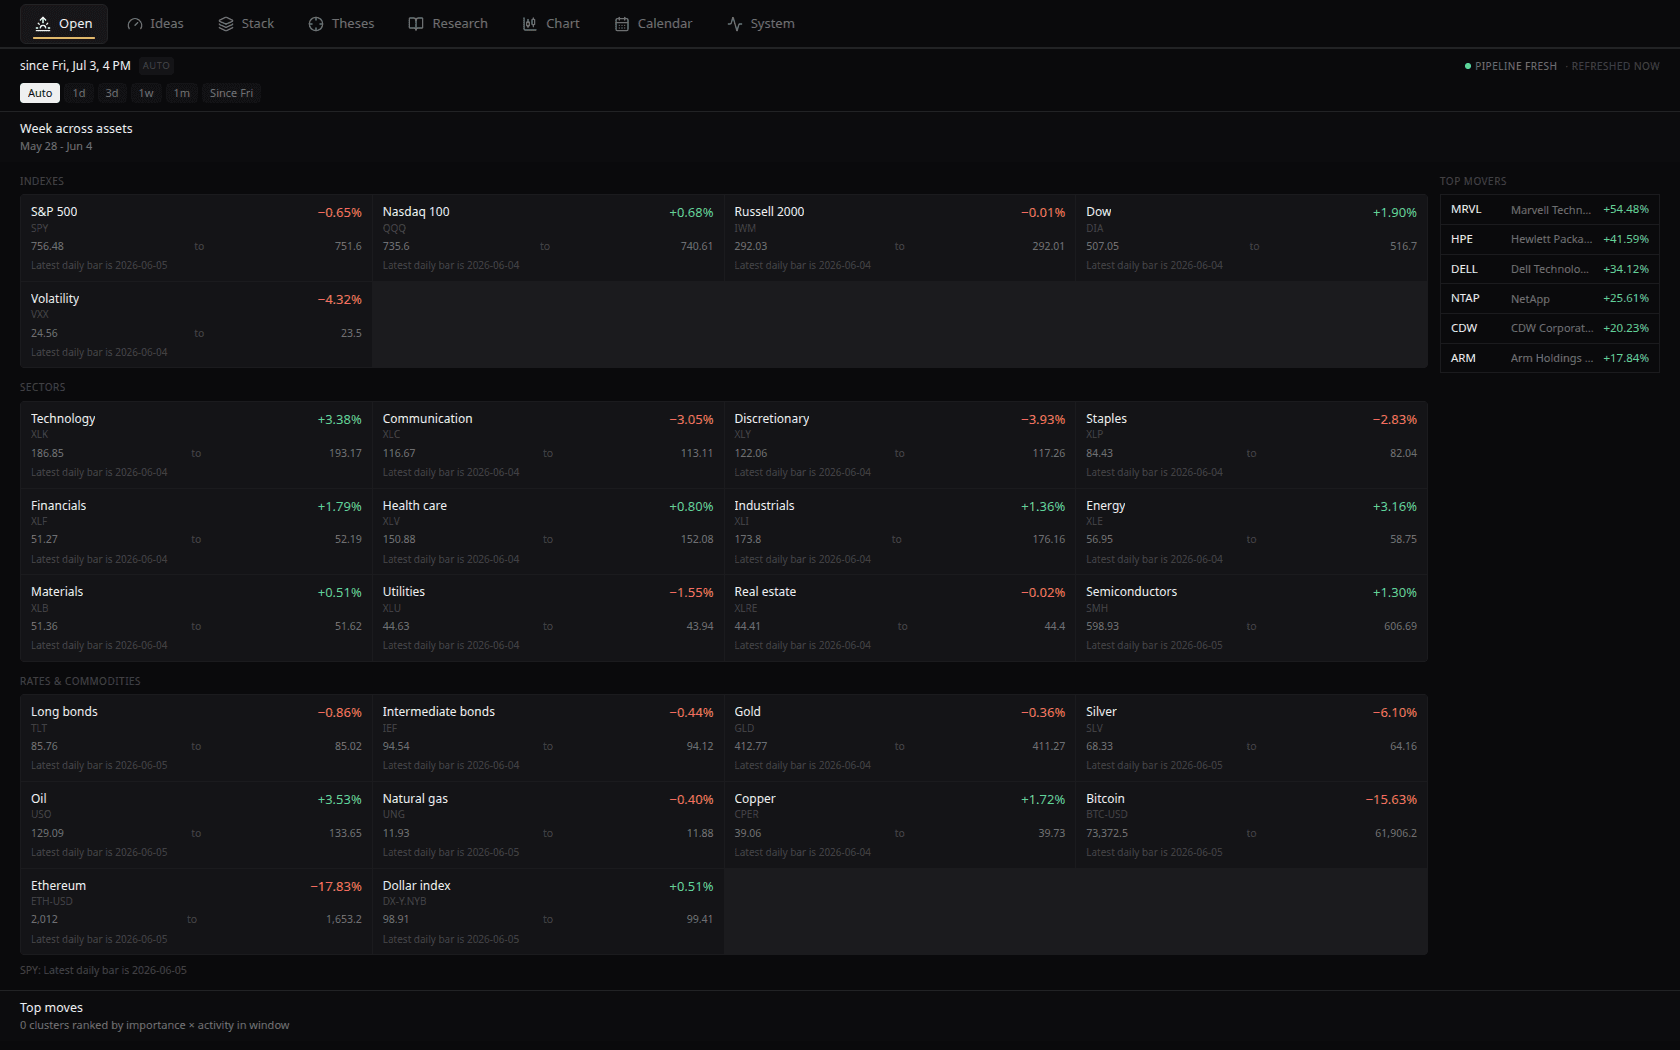Click the Top moves section heading
Viewport: 1680px width, 1050px height.
[x=51, y=1008]
